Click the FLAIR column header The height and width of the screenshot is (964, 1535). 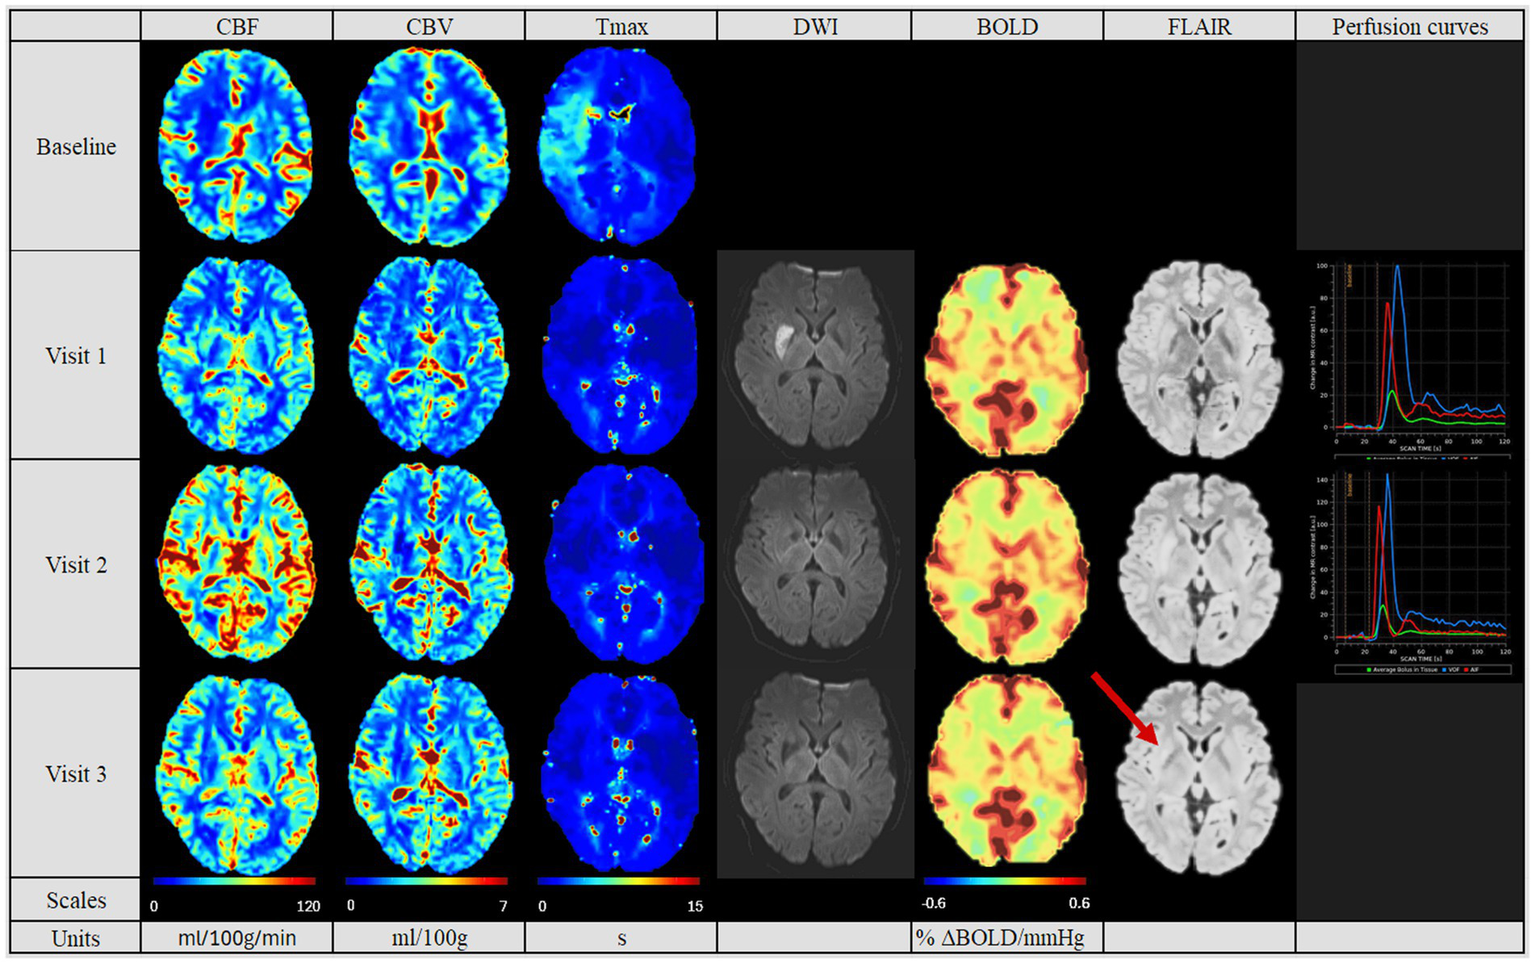point(1199,27)
